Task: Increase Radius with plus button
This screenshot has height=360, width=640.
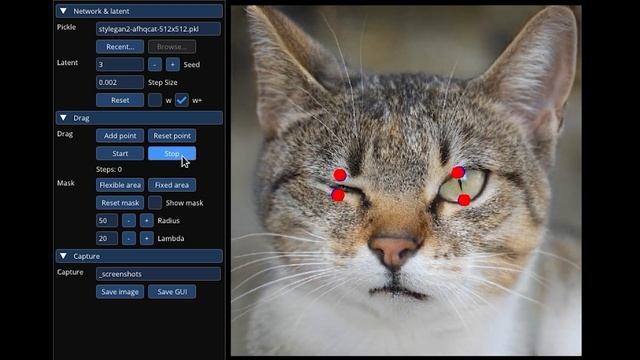Action: 147,220
